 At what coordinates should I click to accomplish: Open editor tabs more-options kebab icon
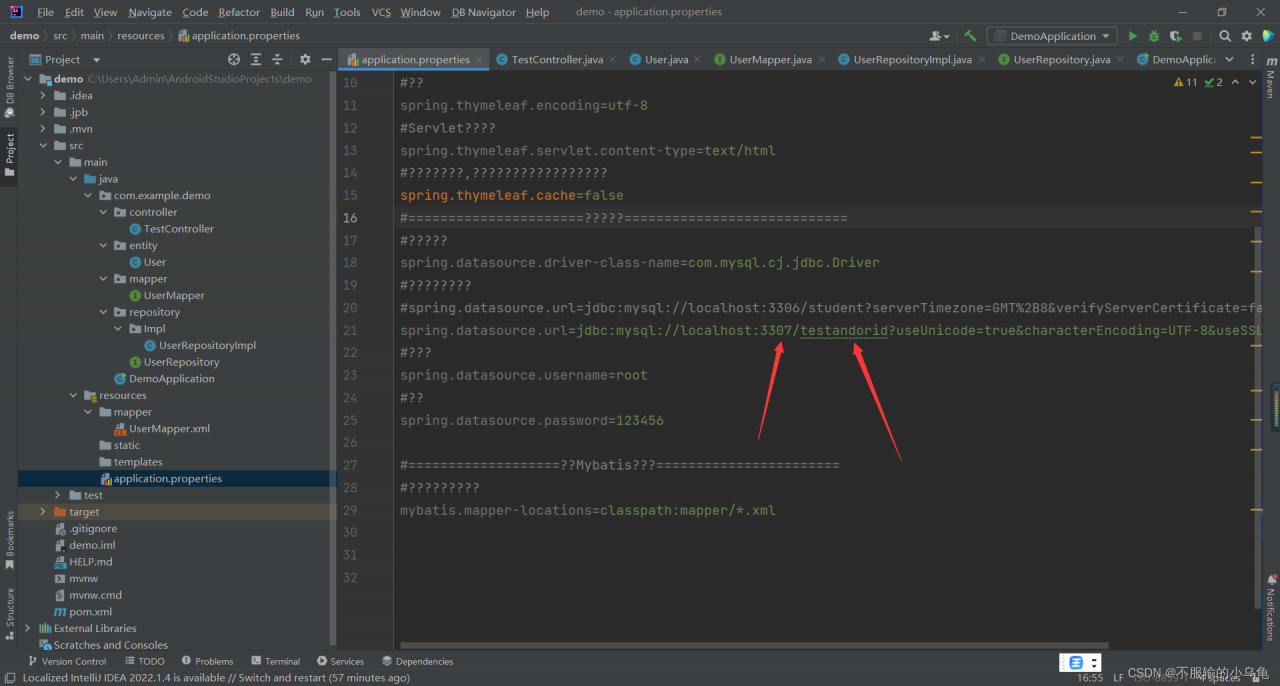click(x=1253, y=60)
